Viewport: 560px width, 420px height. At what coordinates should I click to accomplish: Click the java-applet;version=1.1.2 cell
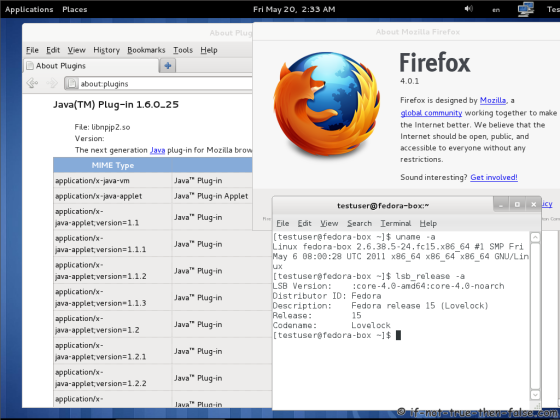(113, 271)
